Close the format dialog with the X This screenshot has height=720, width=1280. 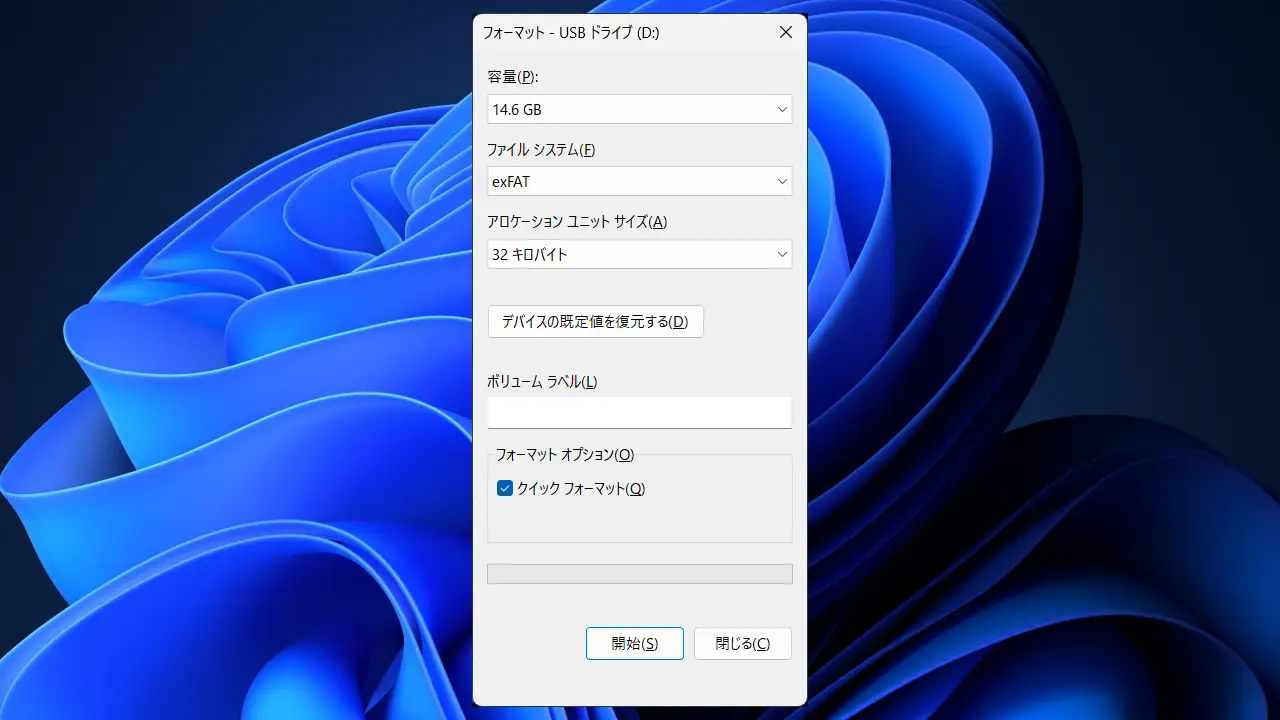[x=785, y=32]
